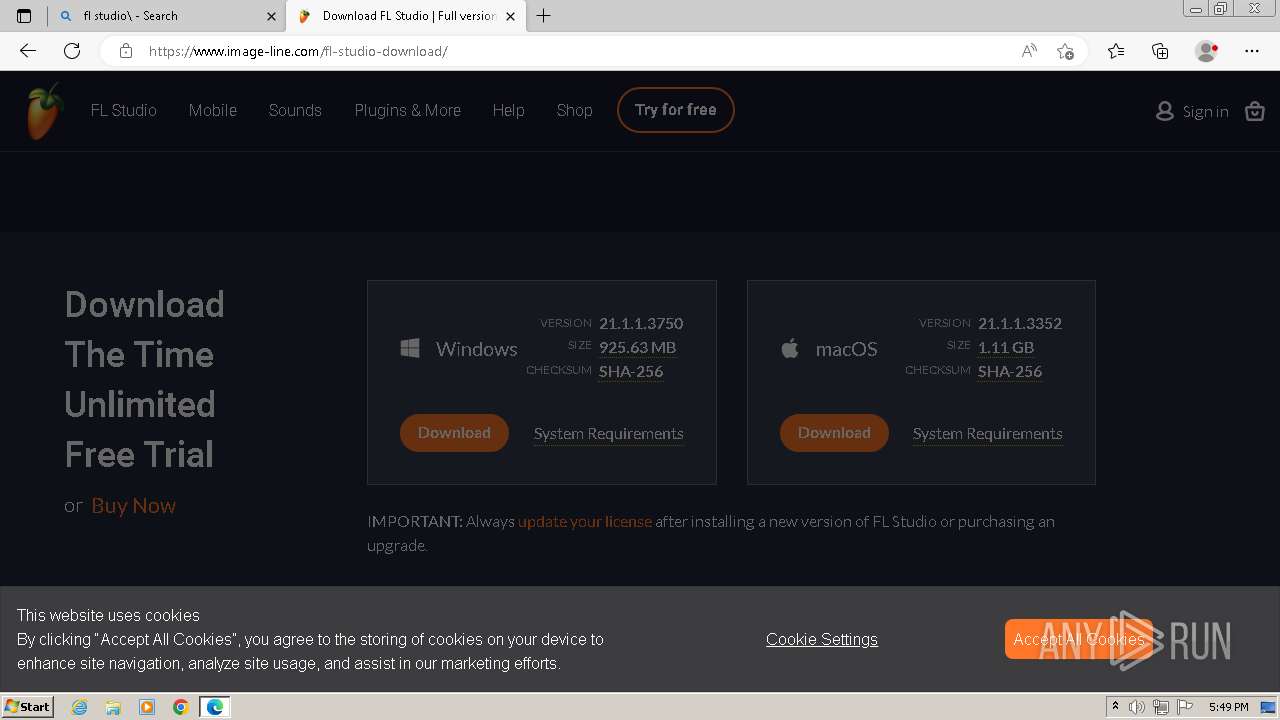
Task: Select the Edge taskbar icon
Action: tap(215, 707)
